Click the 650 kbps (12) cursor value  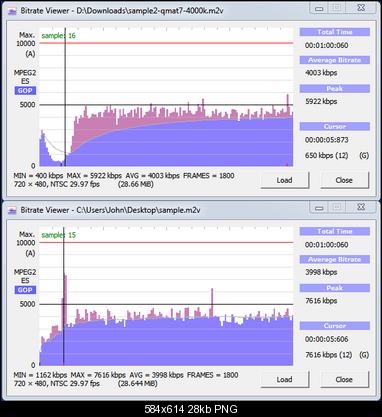point(326,156)
